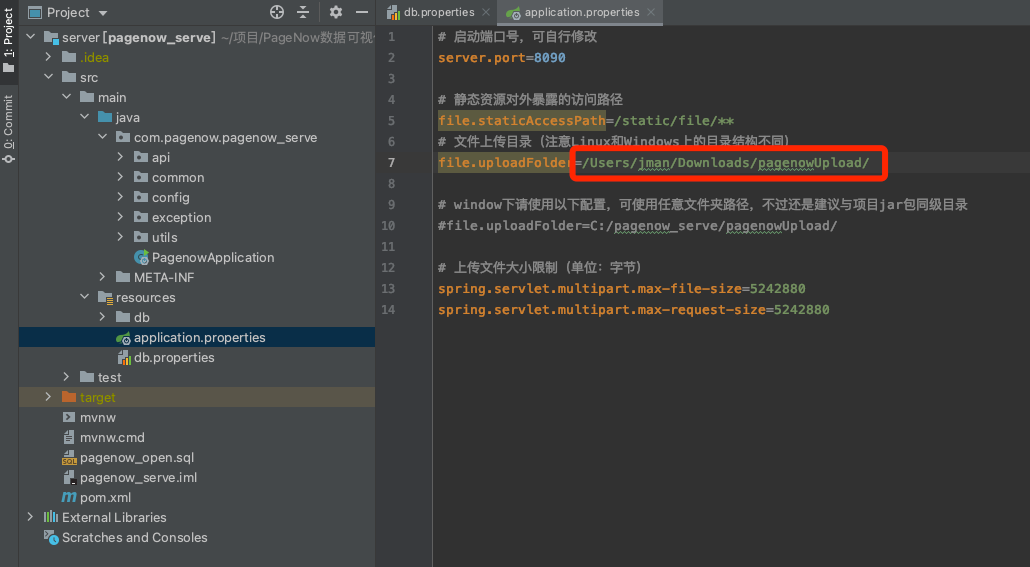Switch to db.properties tab
The width and height of the screenshot is (1030, 567).
point(438,12)
